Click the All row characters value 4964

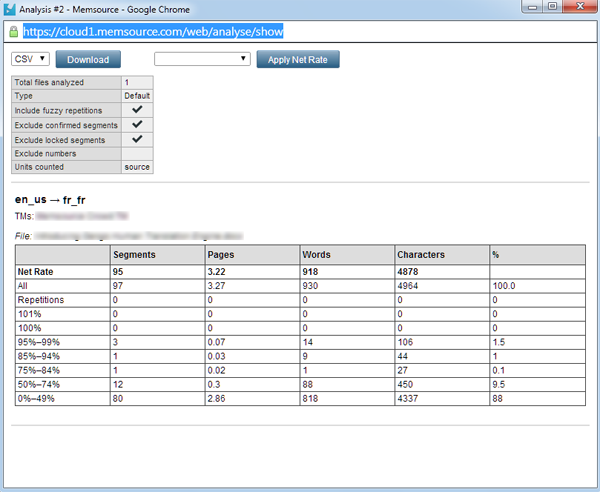click(408, 286)
